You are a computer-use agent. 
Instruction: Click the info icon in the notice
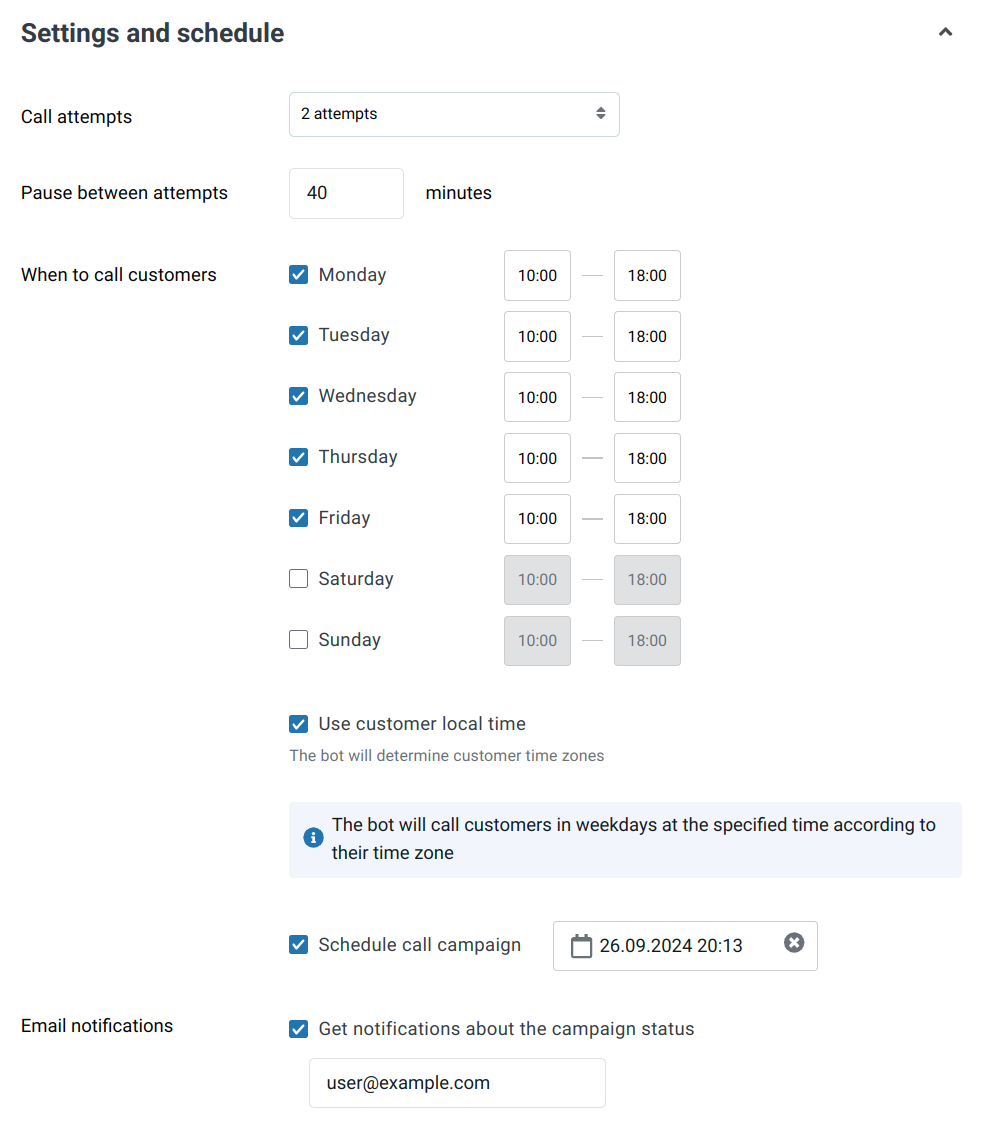point(313,837)
